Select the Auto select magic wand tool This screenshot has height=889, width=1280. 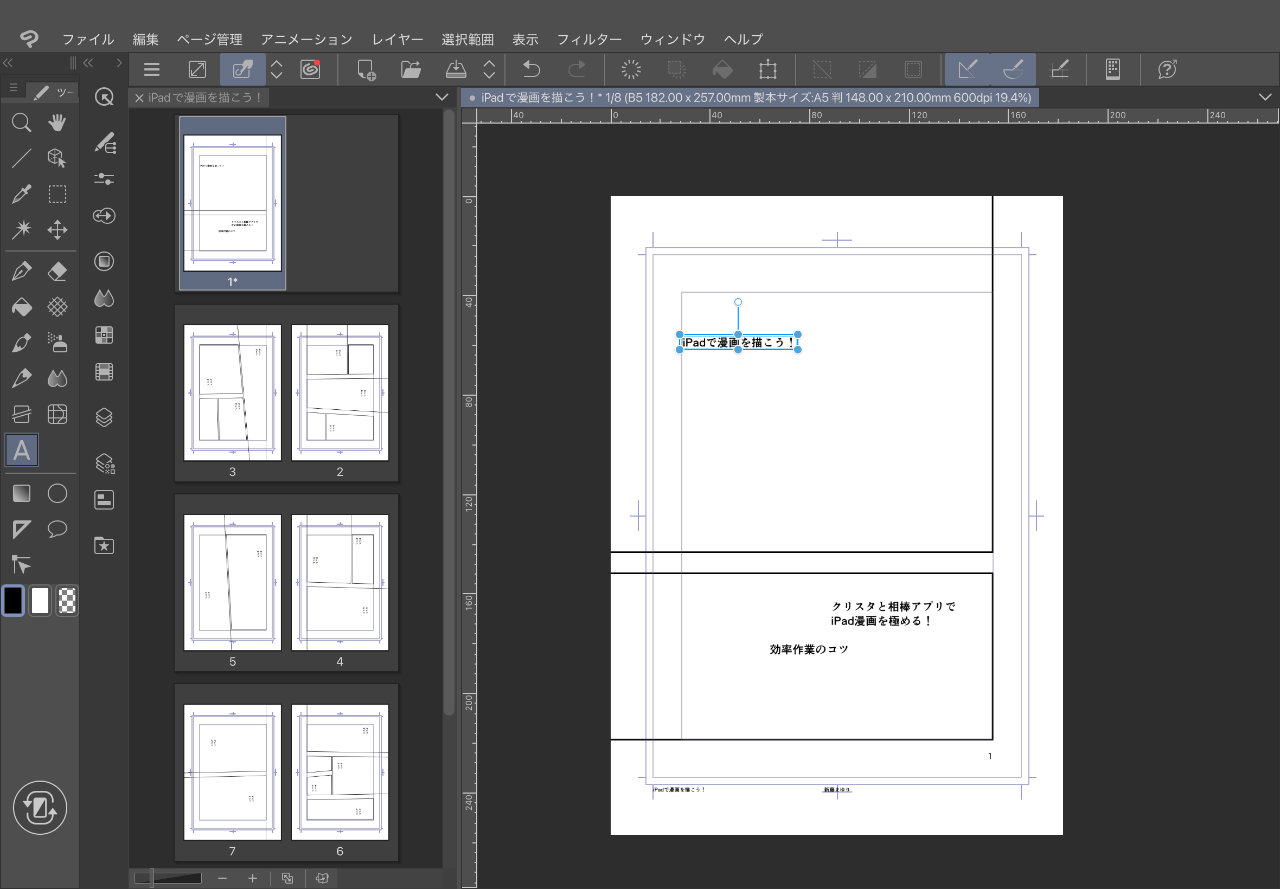click(x=21, y=230)
